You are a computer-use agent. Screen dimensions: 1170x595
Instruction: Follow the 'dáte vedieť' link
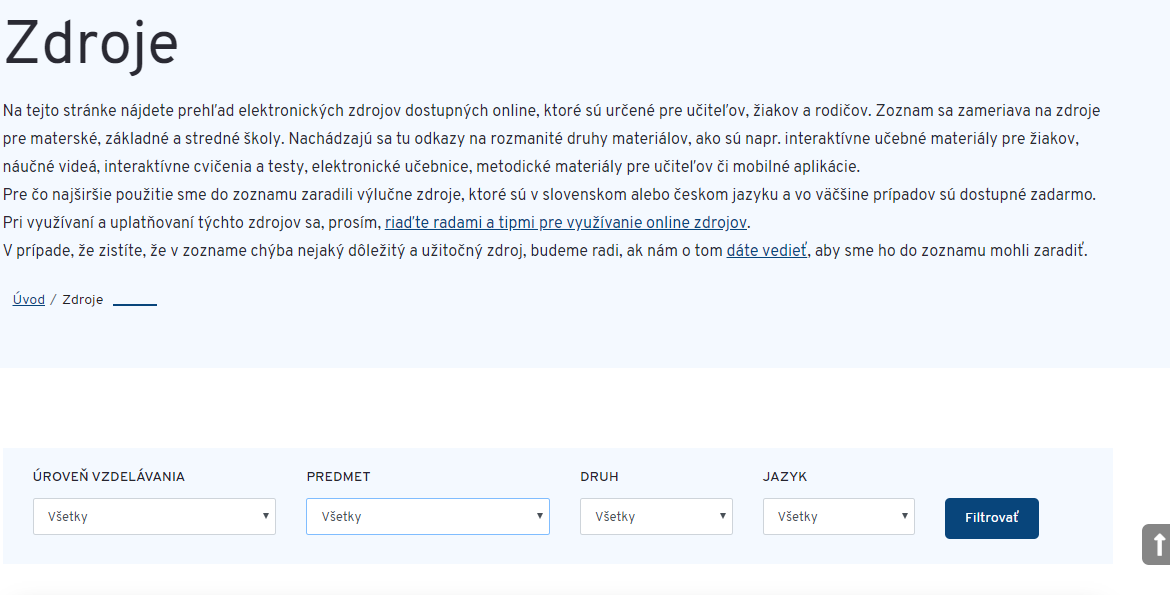(x=766, y=251)
